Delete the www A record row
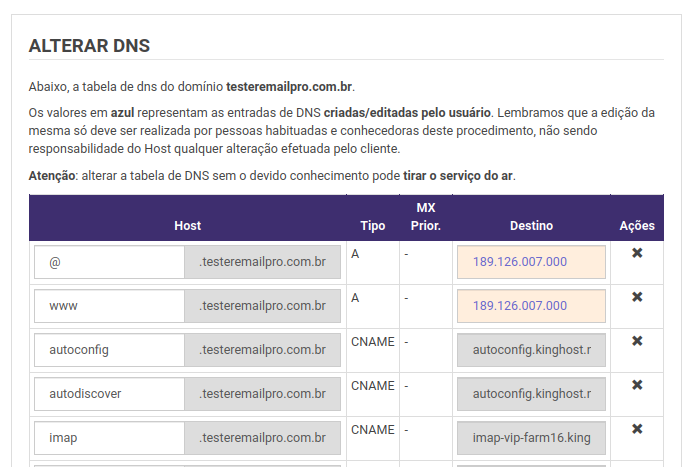The height and width of the screenshot is (467, 695). coord(637,297)
